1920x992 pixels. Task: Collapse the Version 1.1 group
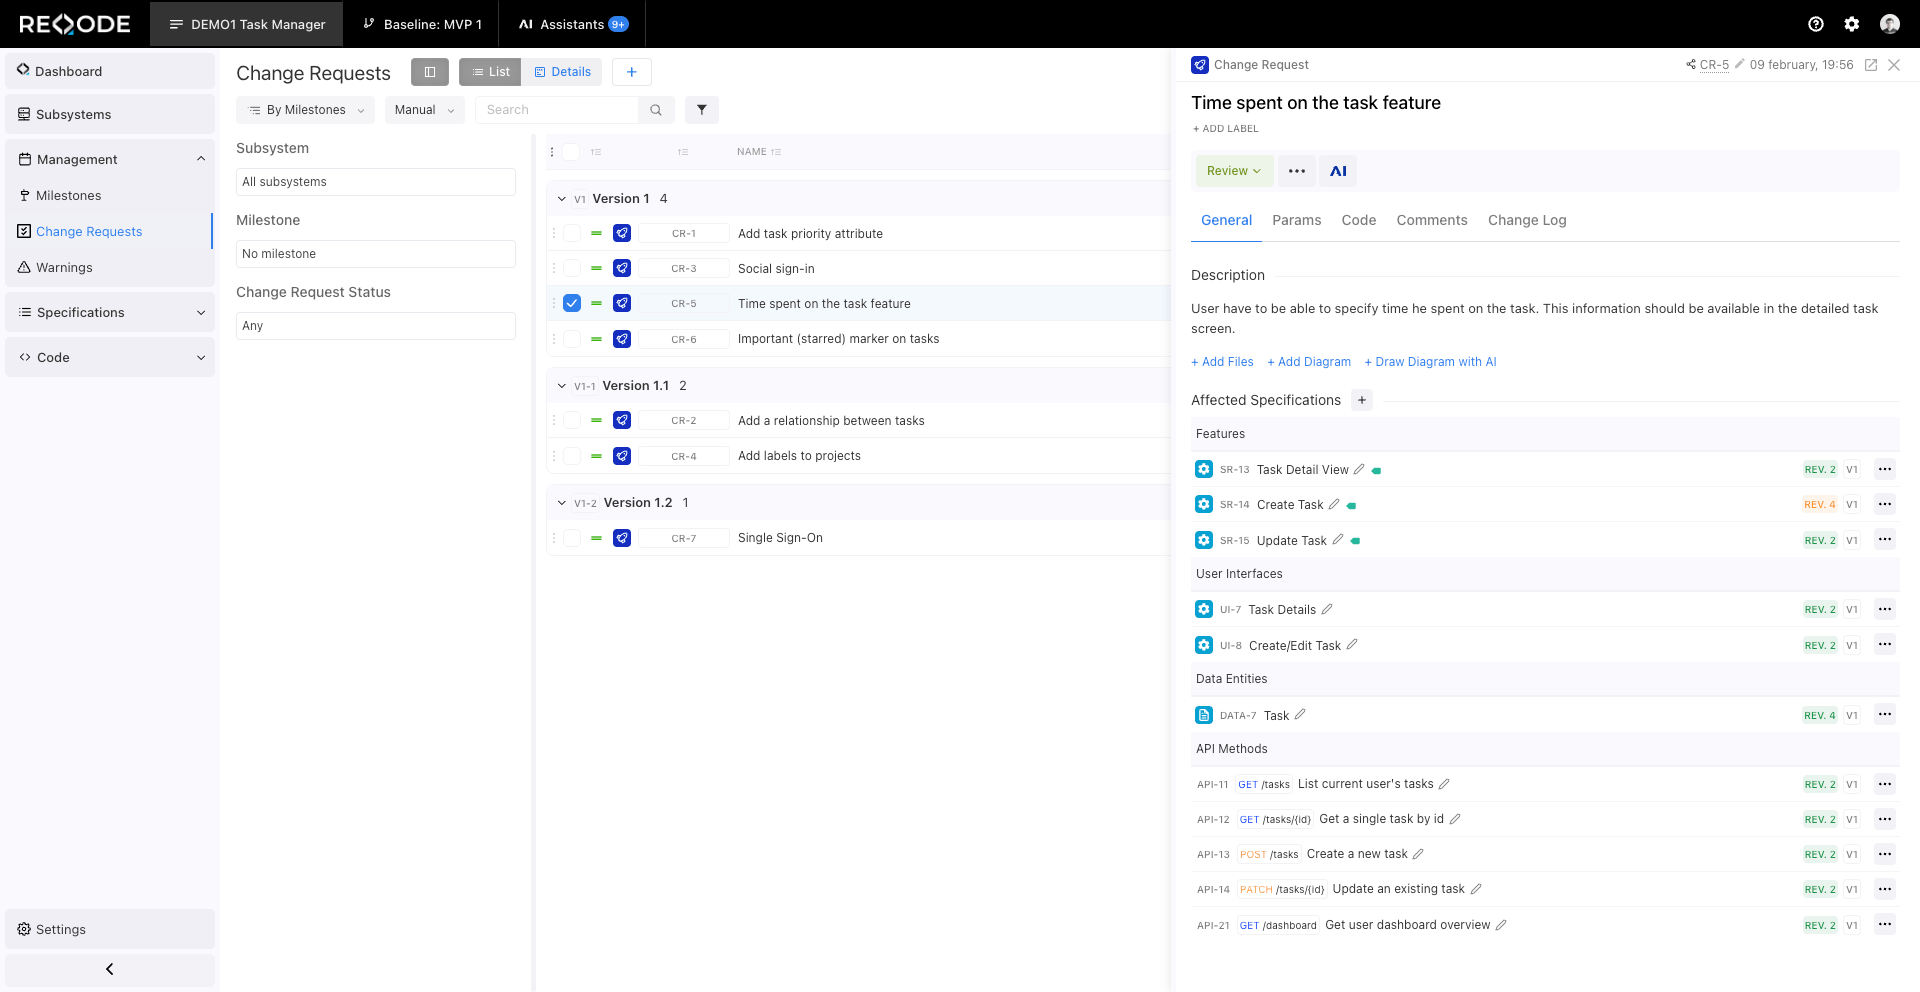[561, 385]
